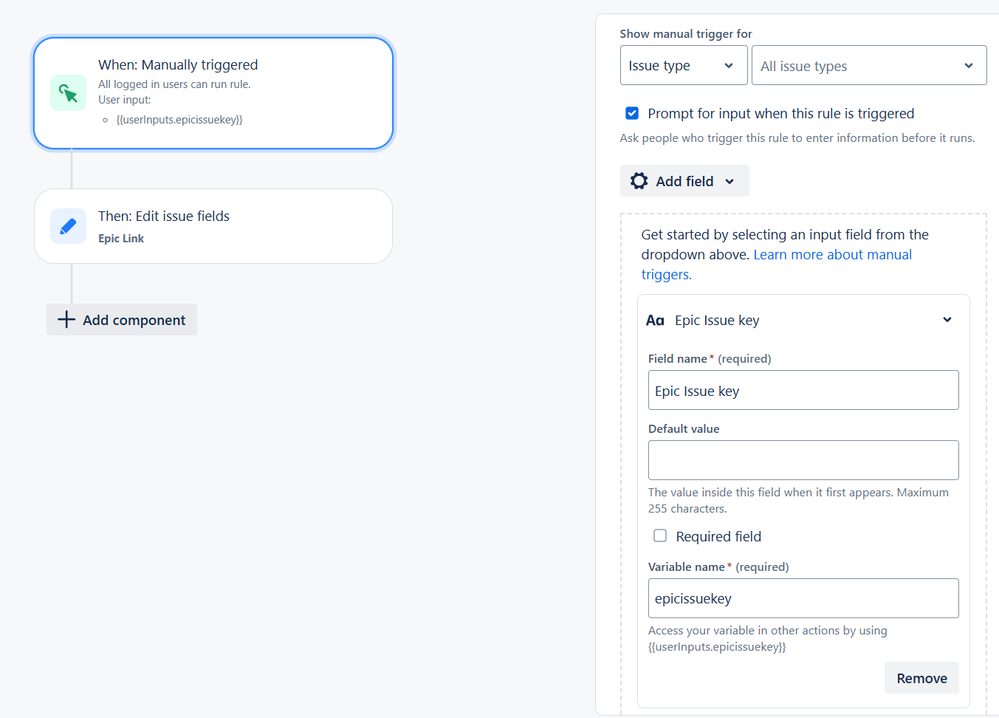Screen dimensions: 999x718
Task: Select the Then: Edit issue fields step
Action: pyautogui.click(x=213, y=226)
